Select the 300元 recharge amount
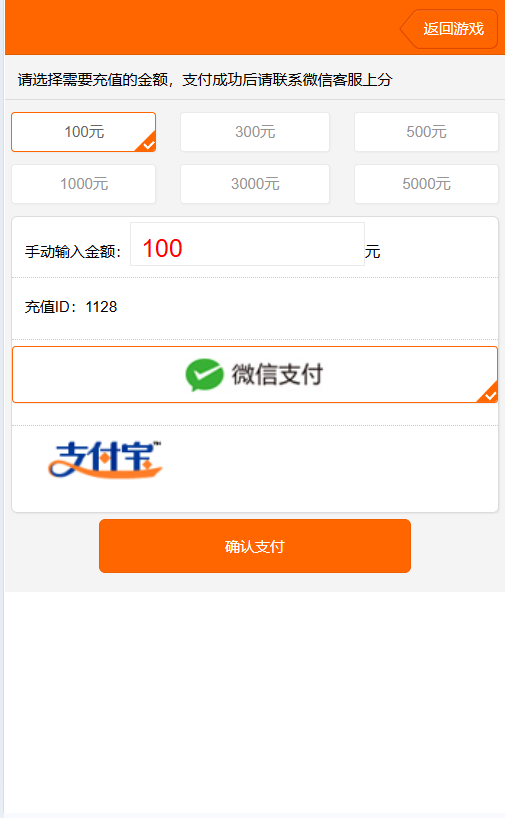This screenshot has height=818, width=505. 255,132
